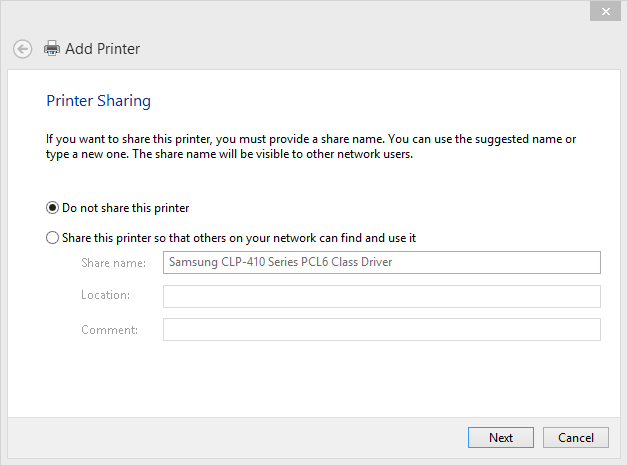The width and height of the screenshot is (627, 466).
Task: Click the Share name label
Action: click(114, 263)
